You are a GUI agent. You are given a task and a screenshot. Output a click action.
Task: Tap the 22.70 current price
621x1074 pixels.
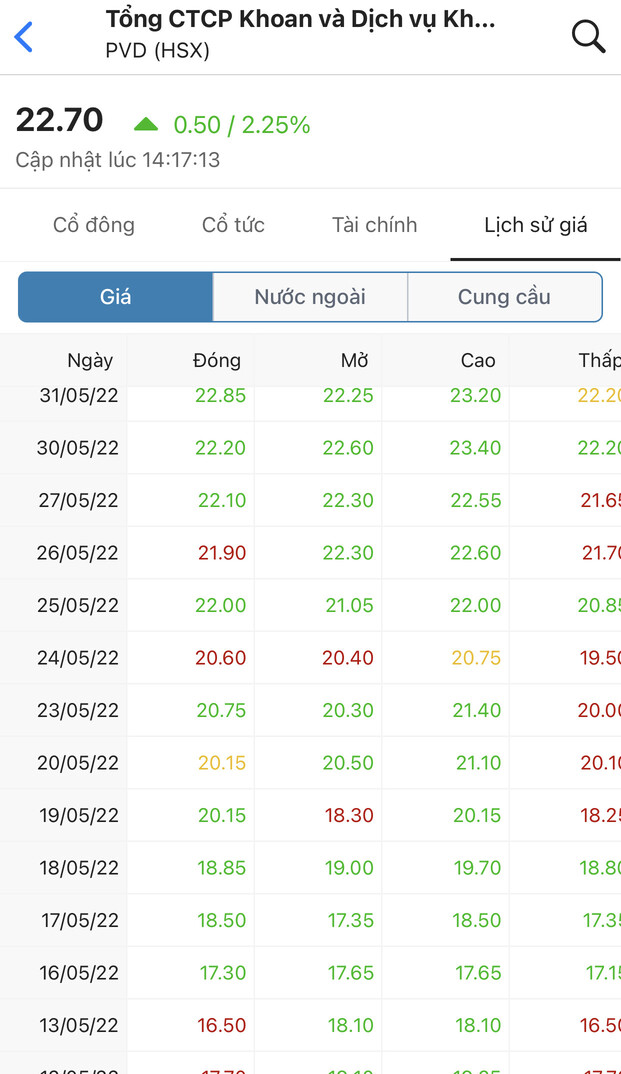click(x=60, y=121)
